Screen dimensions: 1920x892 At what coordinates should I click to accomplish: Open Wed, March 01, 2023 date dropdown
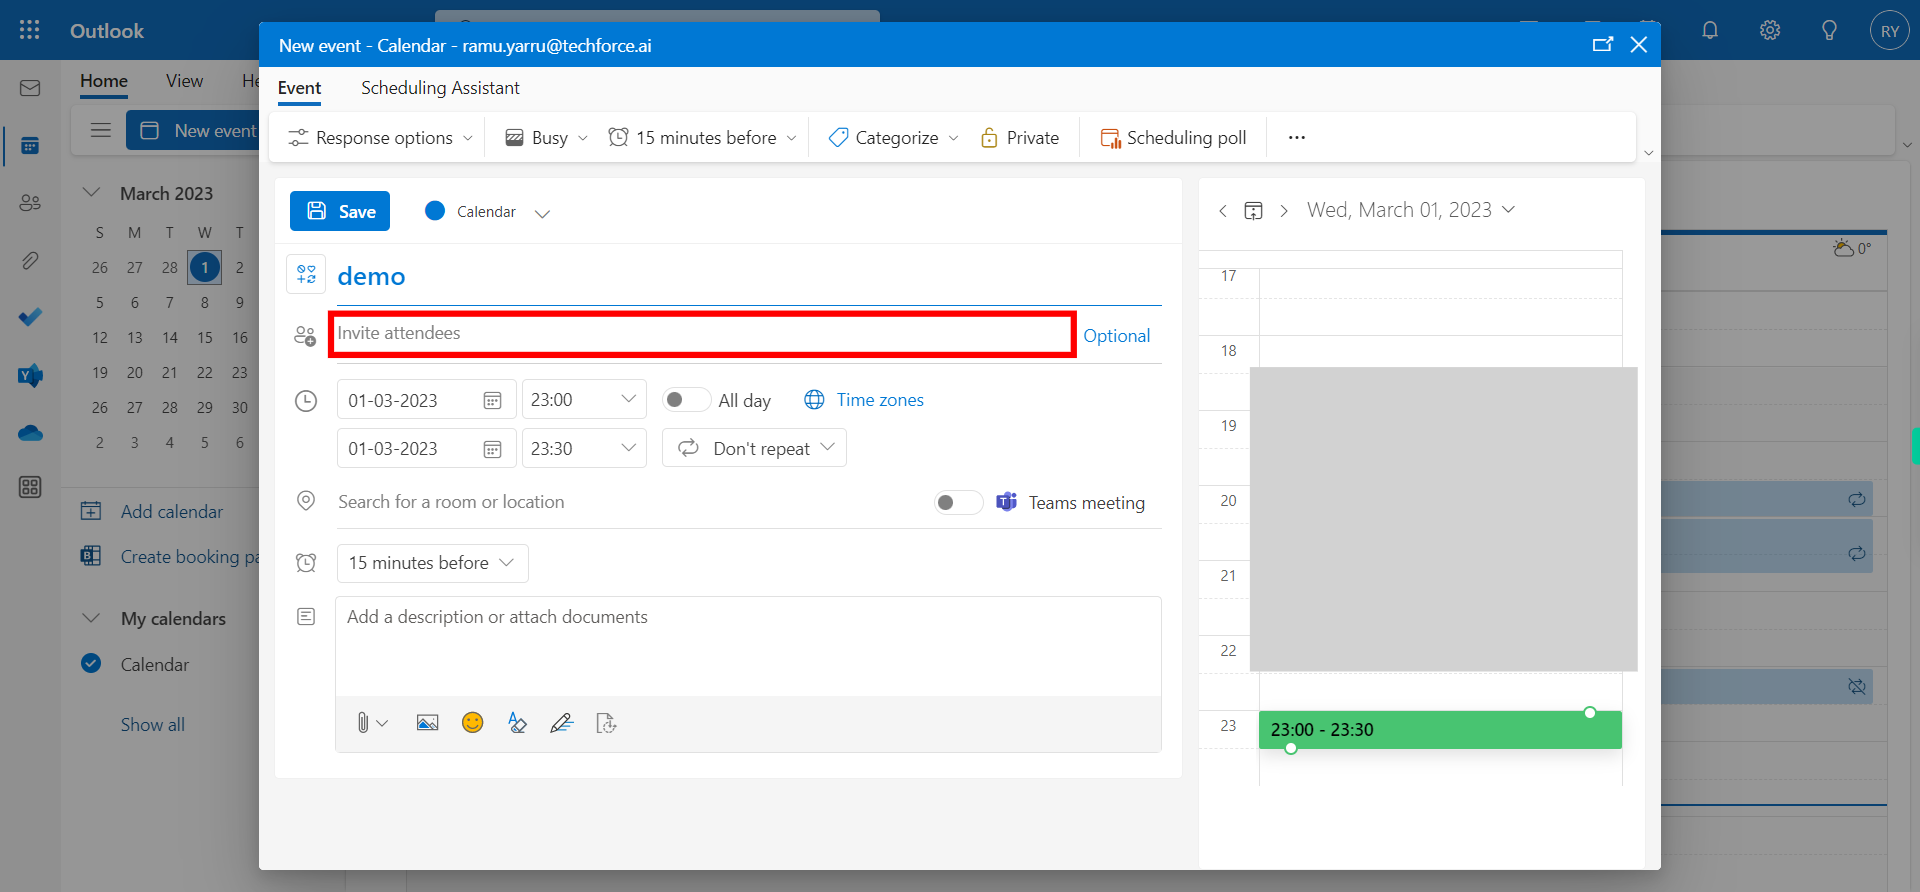pos(1411,210)
